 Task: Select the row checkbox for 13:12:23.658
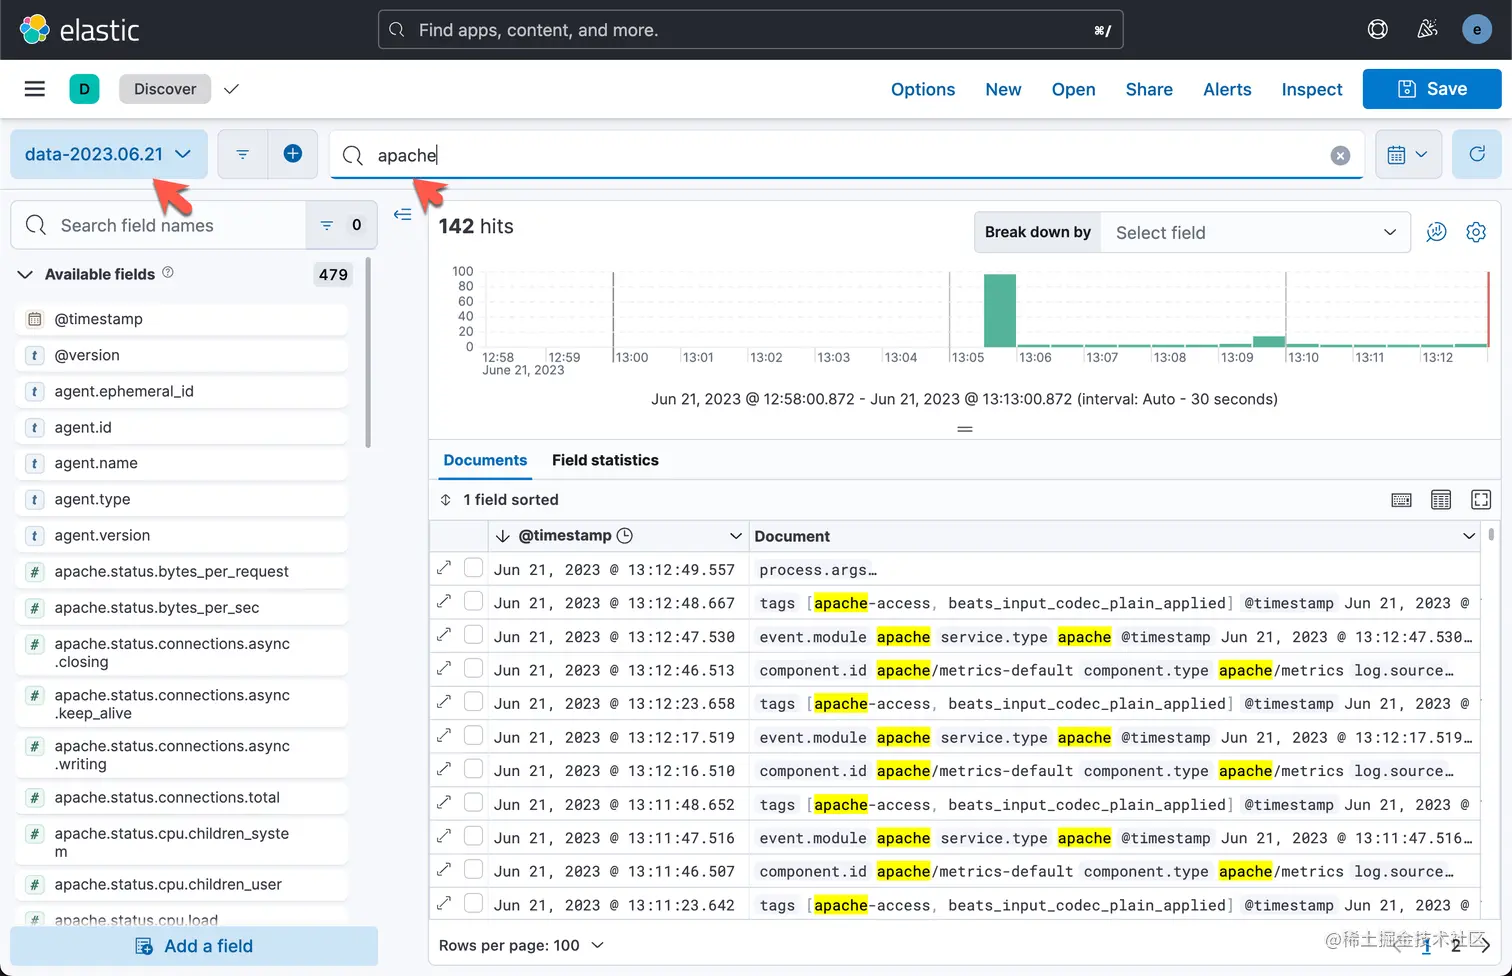[474, 702]
